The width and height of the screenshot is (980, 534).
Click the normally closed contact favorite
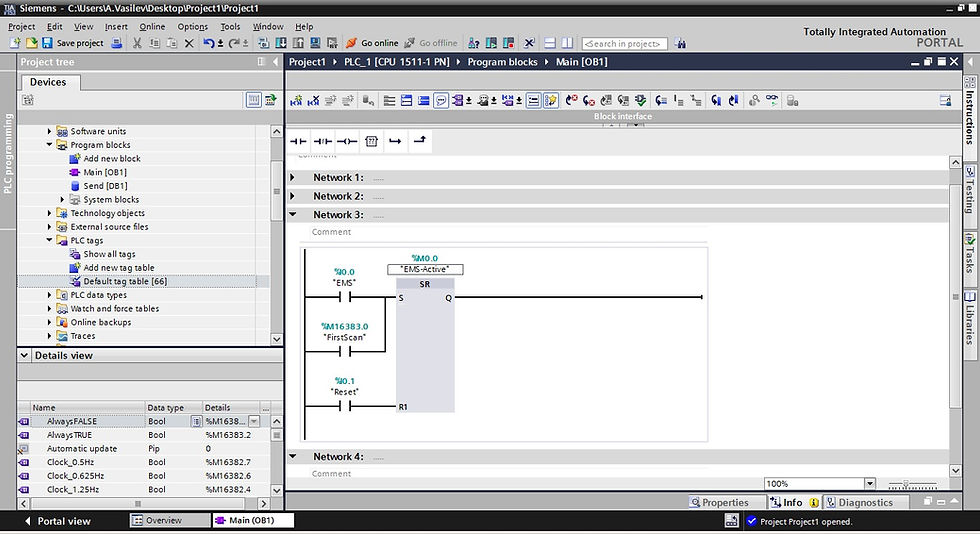tap(322, 141)
